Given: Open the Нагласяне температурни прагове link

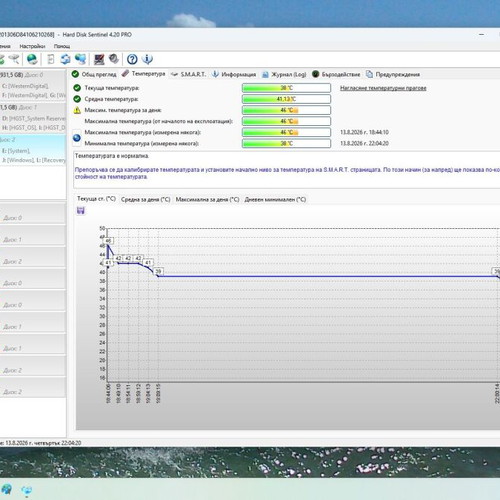Looking at the screenshot, I should pyautogui.click(x=383, y=88).
